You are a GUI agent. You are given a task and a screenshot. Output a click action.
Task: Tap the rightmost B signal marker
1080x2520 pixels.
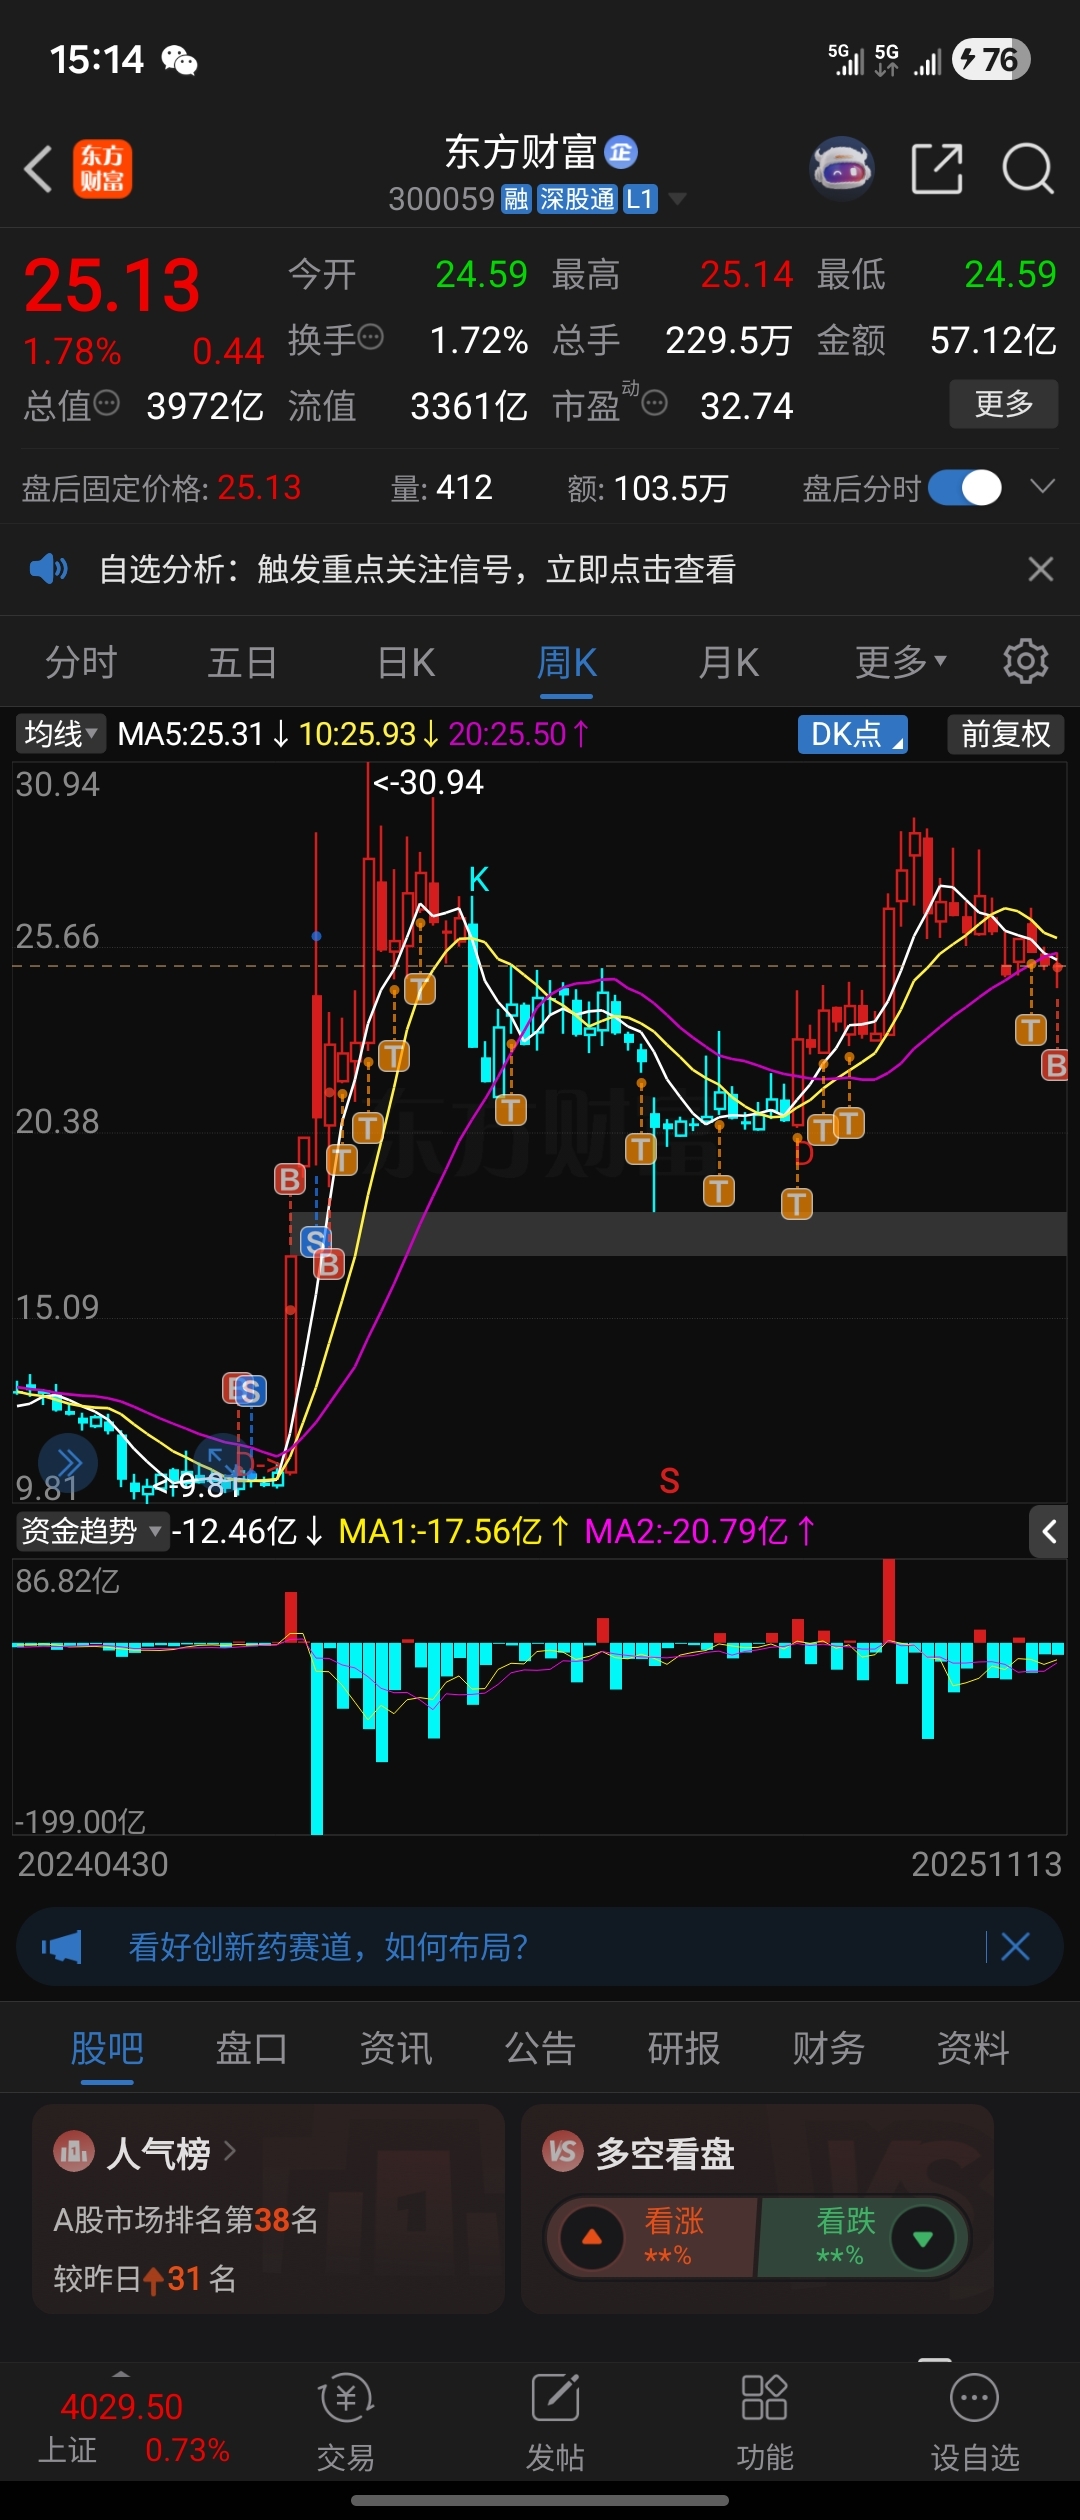point(1056,1065)
